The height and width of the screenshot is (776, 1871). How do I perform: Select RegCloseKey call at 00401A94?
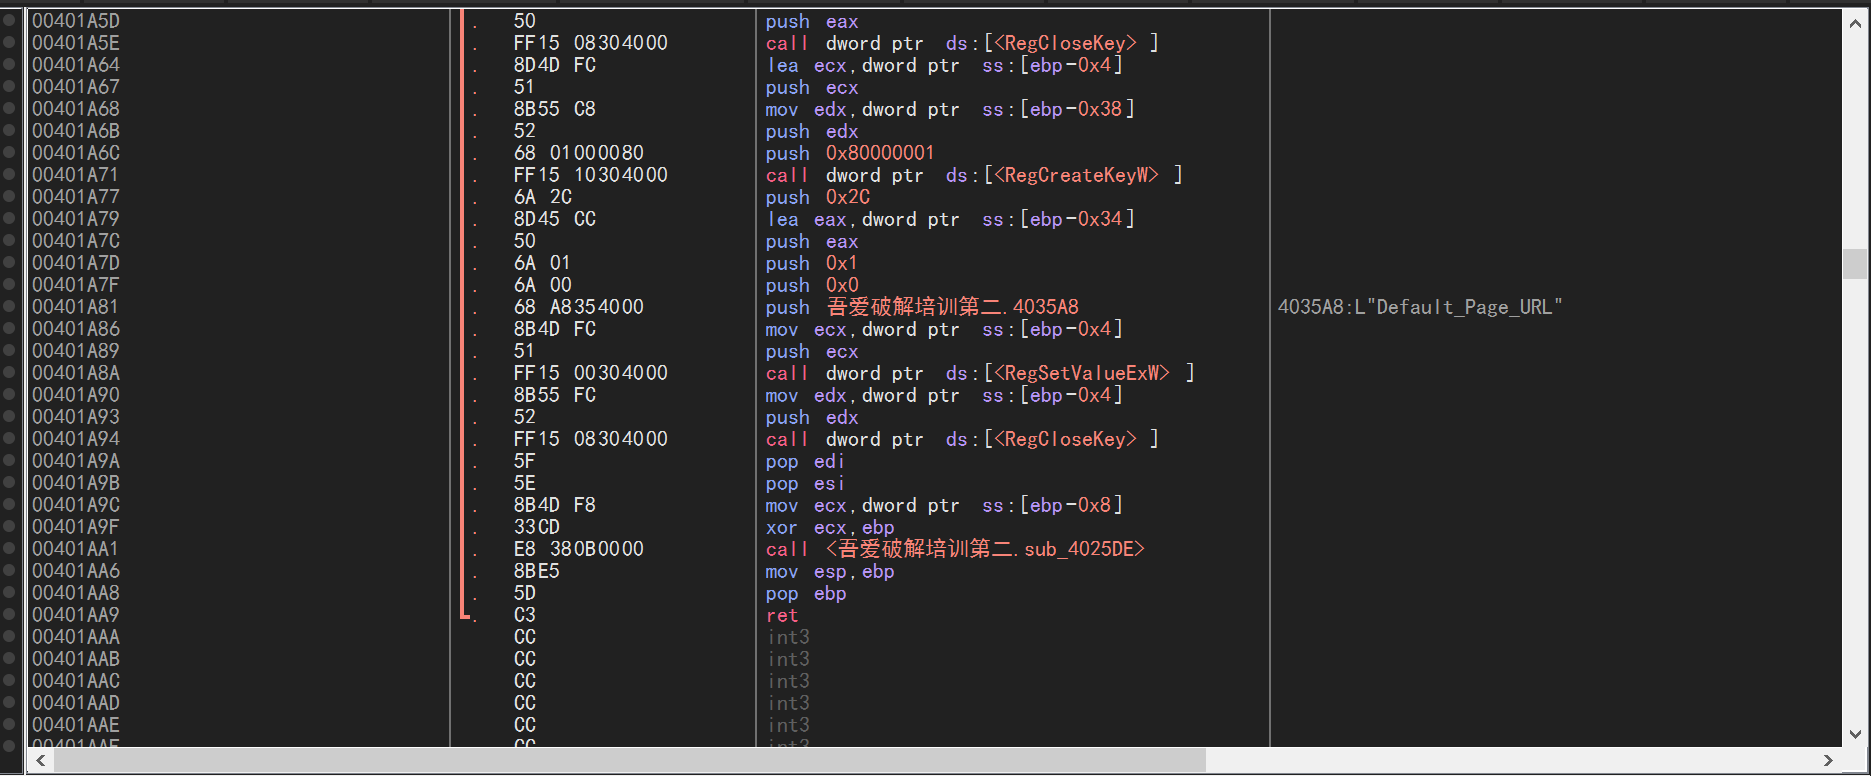click(962, 439)
